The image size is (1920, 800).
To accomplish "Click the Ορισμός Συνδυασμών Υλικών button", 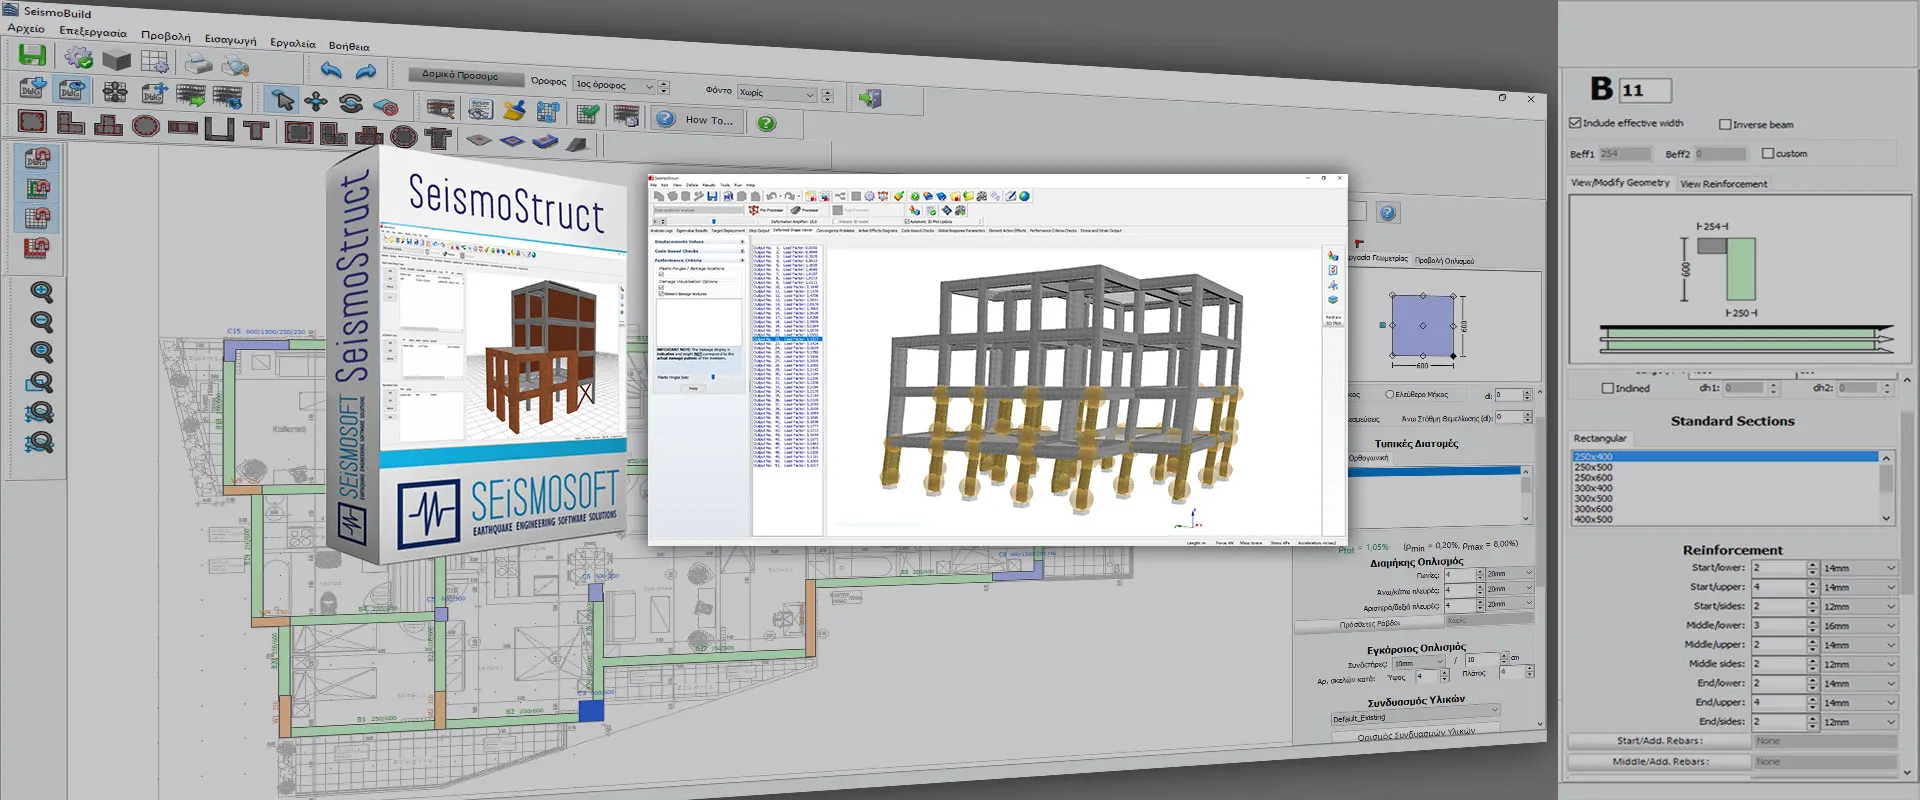I will click(x=1415, y=735).
